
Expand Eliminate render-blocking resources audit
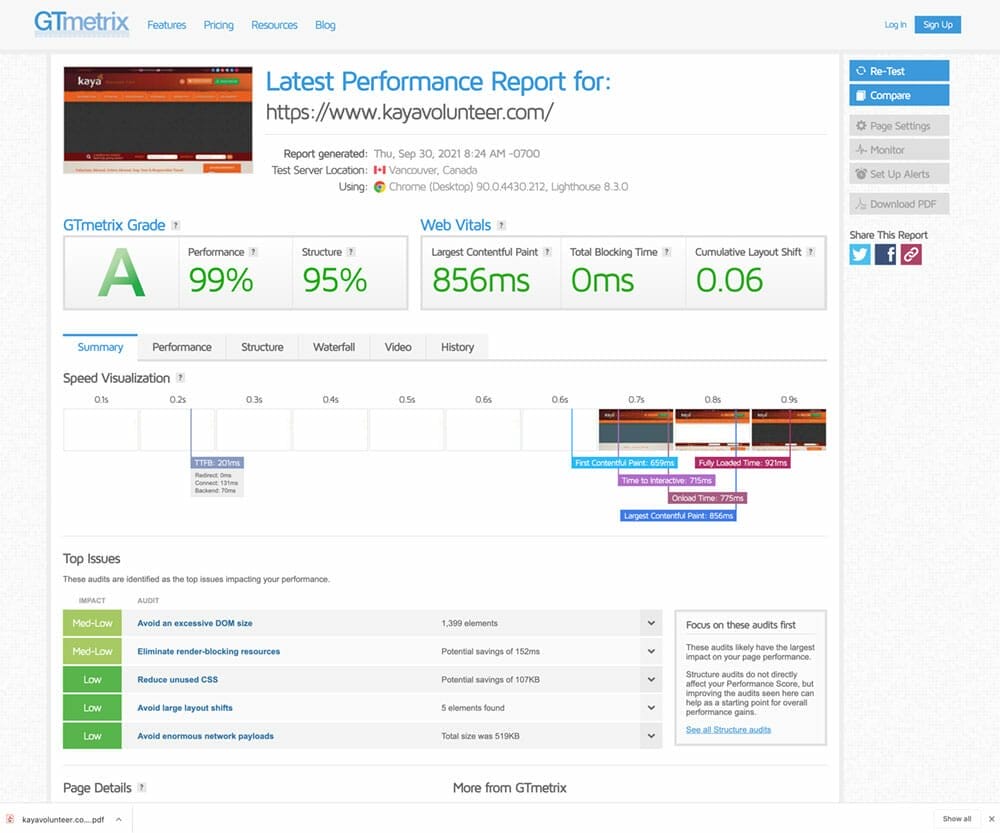(x=651, y=651)
